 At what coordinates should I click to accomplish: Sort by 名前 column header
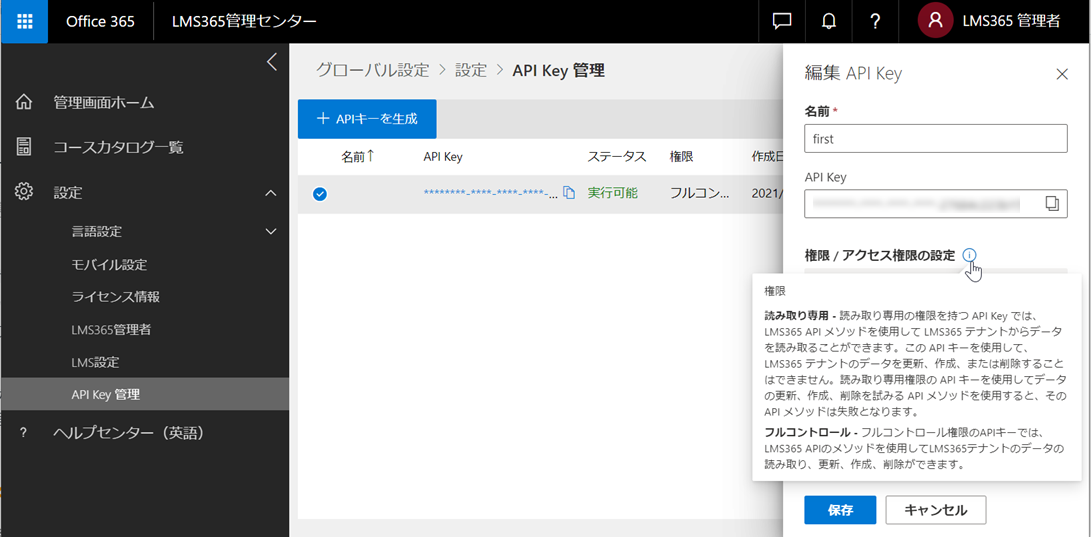coord(358,157)
